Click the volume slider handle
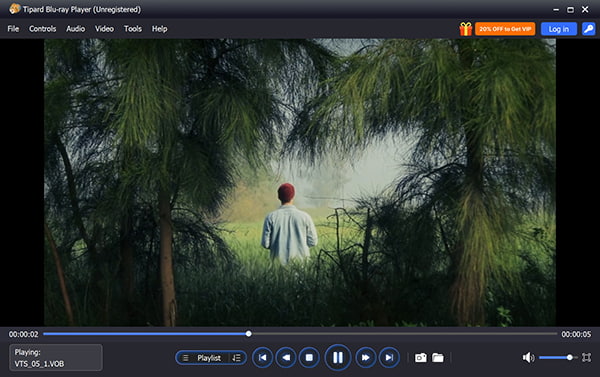Screen dimensions: 600x377 point(570,357)
